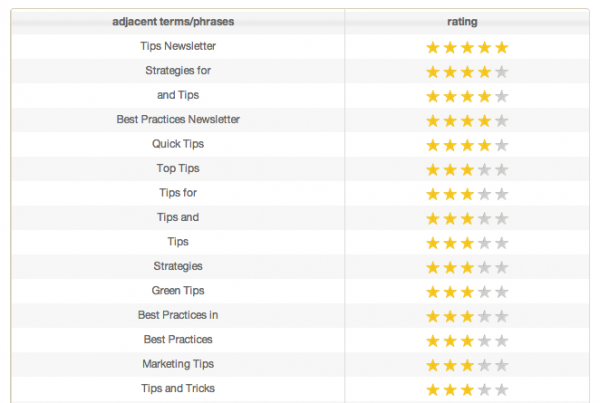The width and height of the screenshot is (600, 403).
Task: Select the second star in Tips for row
Action: point(450,194)
